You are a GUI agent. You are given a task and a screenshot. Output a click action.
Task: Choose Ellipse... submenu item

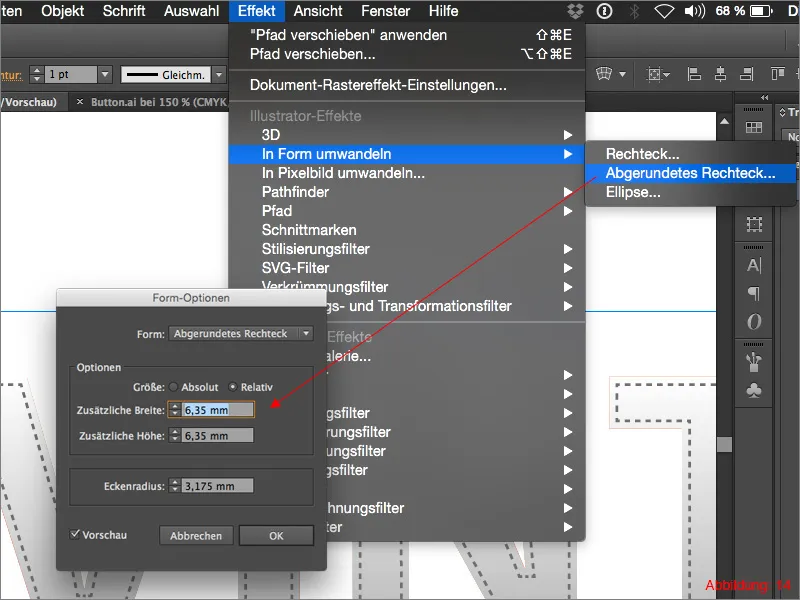(690, 192)
